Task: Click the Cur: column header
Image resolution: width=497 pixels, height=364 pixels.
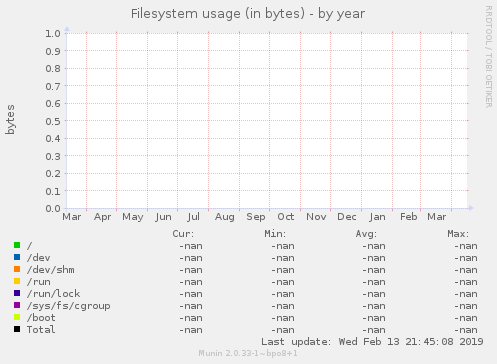Action: tap(183, 234)
